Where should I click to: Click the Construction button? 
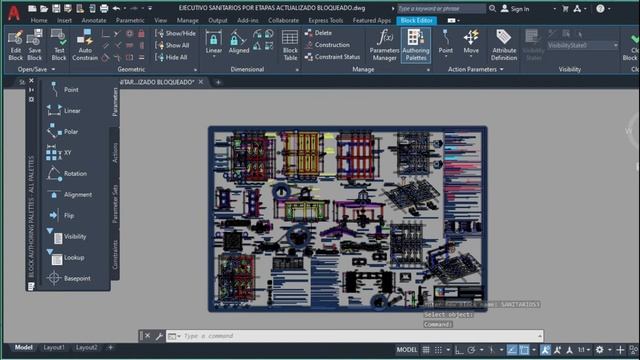point(327,45)
